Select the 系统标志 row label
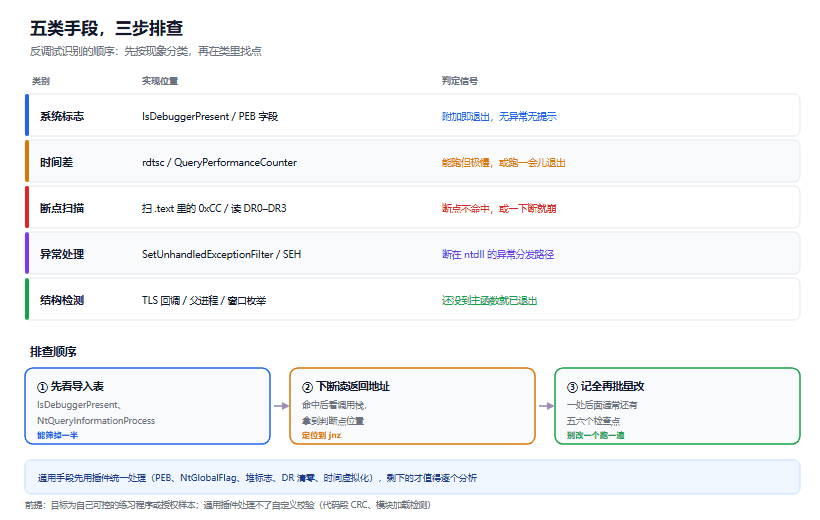 pos(62,117)
